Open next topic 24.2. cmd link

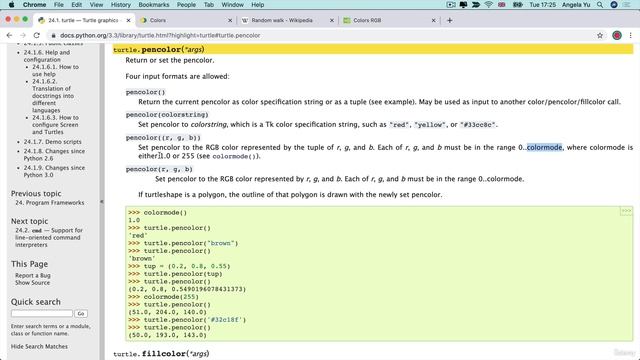(x=49, y=238)
